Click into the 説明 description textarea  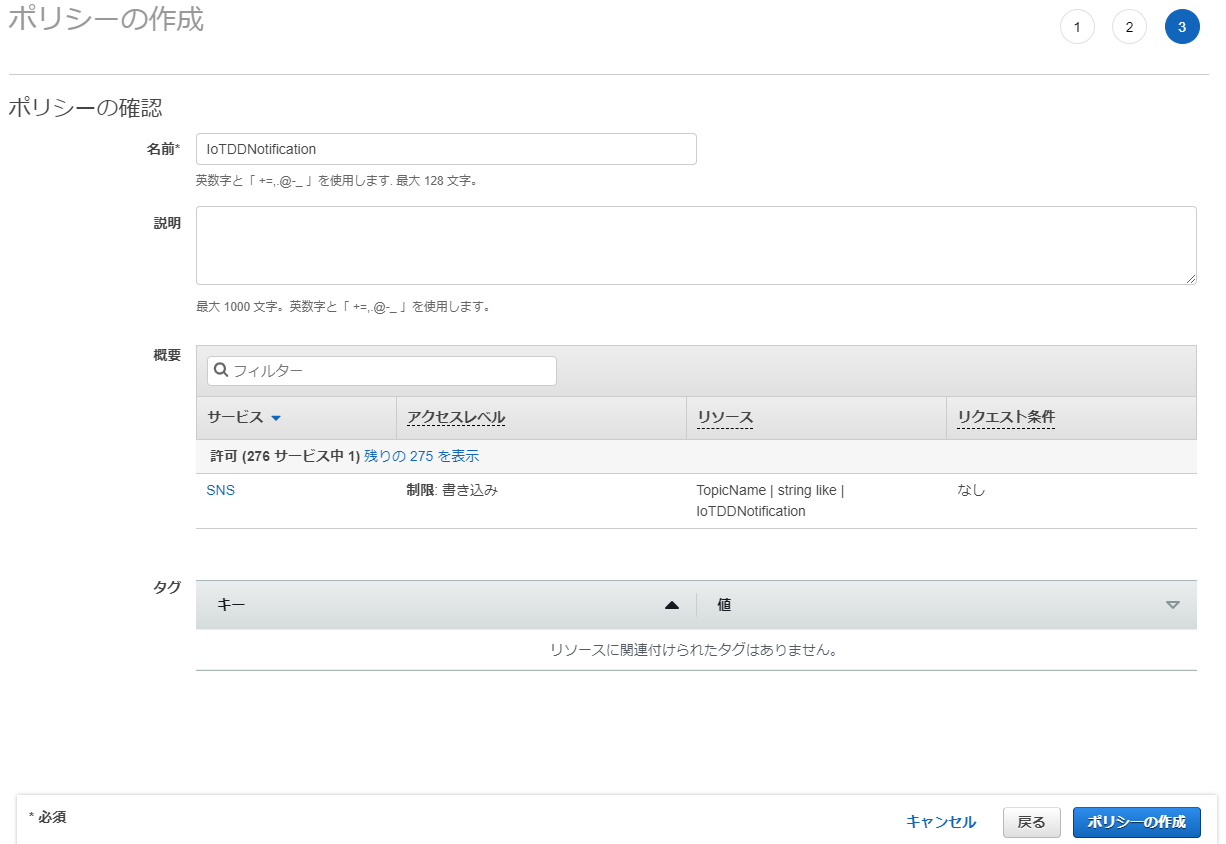(696, 245)
